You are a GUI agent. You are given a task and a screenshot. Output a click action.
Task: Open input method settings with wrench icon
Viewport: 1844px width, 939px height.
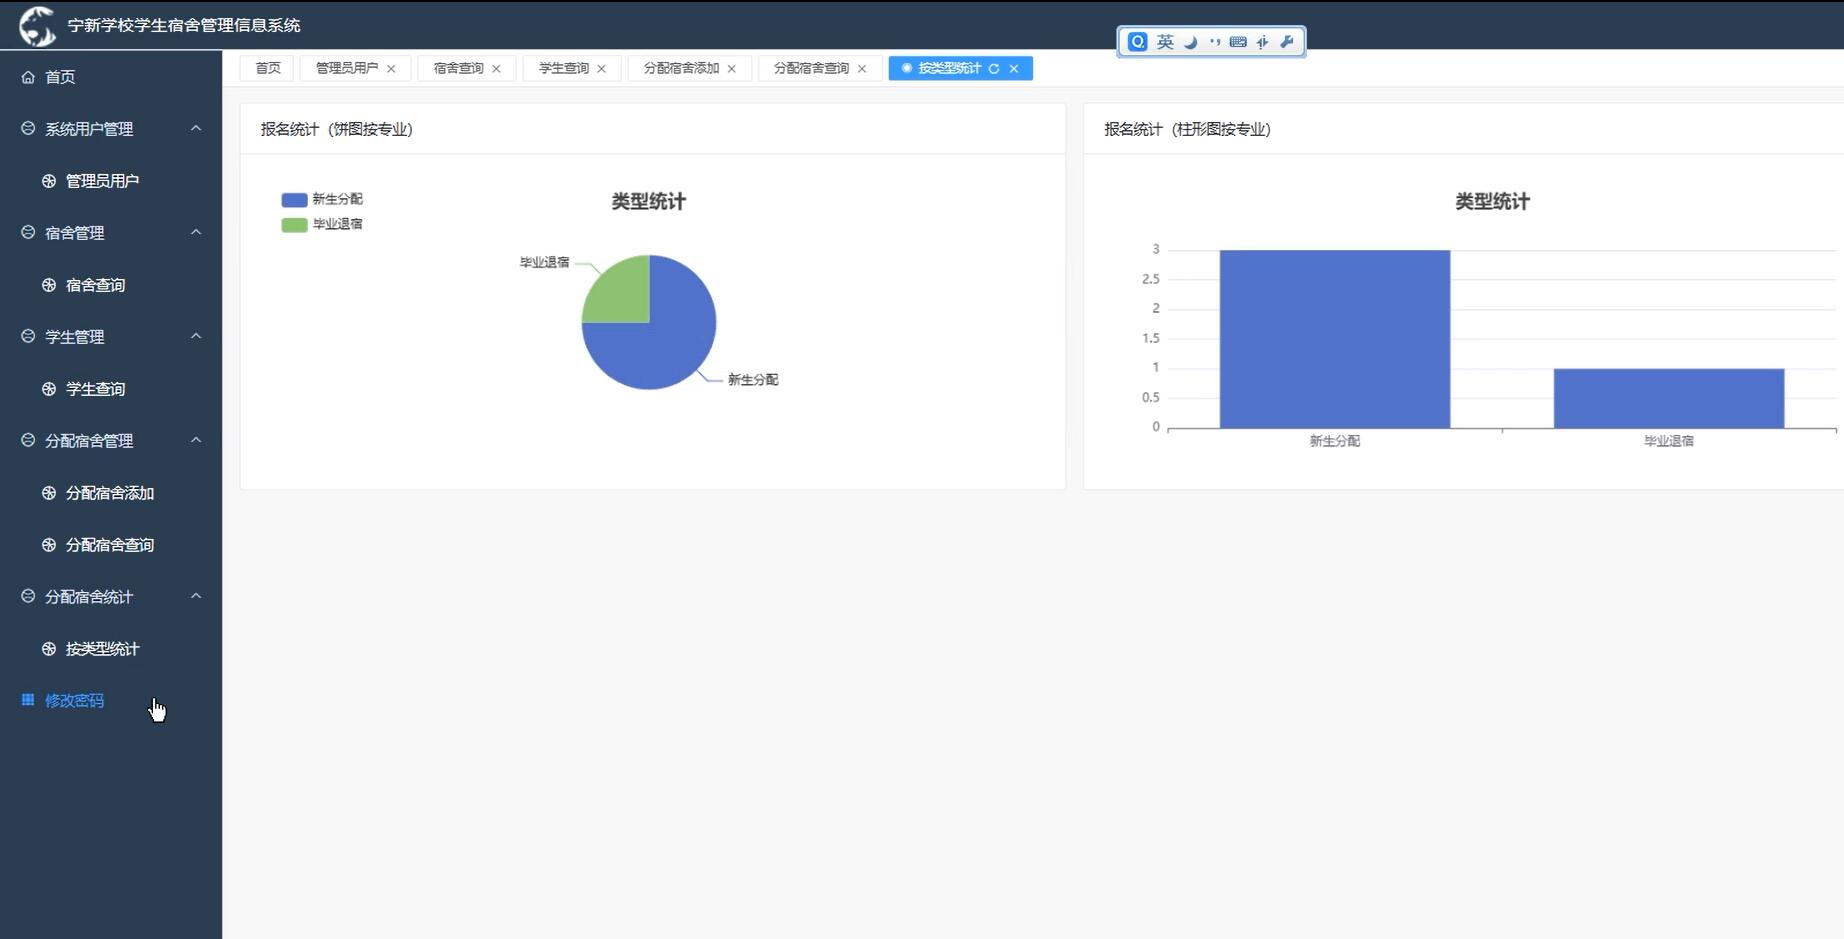(x=1286, y=41)
